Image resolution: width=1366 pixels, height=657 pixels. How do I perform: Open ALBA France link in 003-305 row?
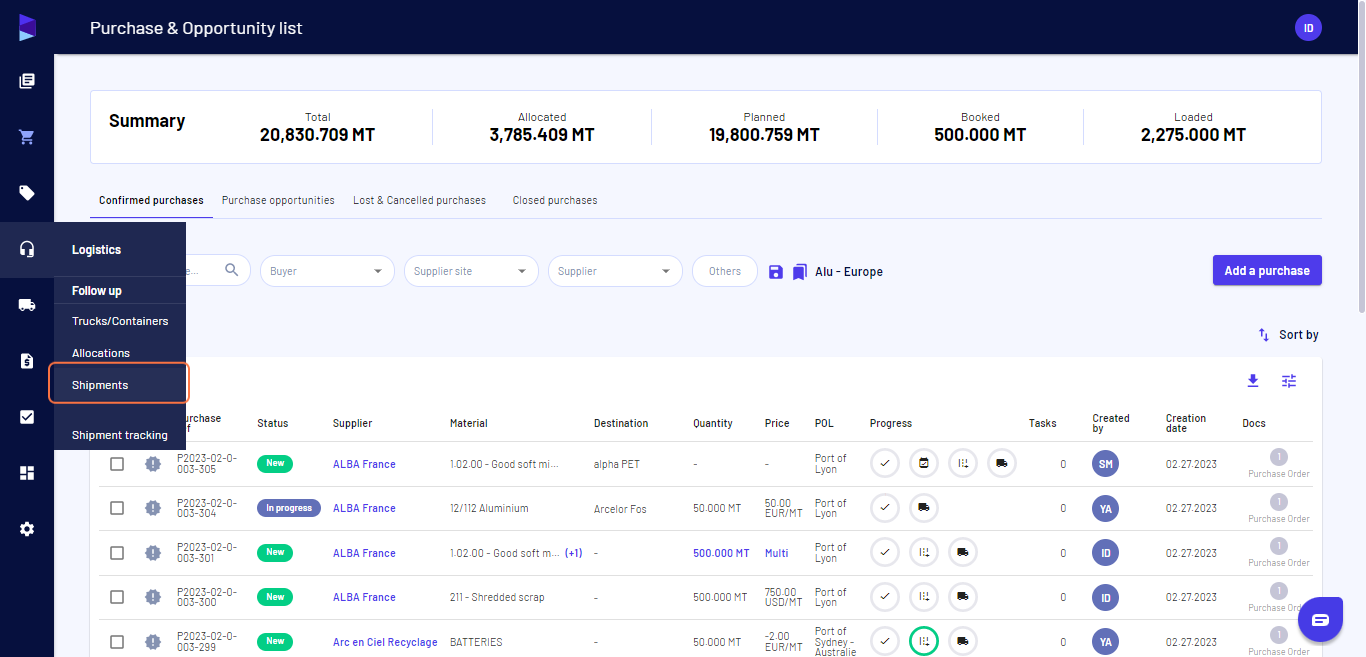[364, 464]
